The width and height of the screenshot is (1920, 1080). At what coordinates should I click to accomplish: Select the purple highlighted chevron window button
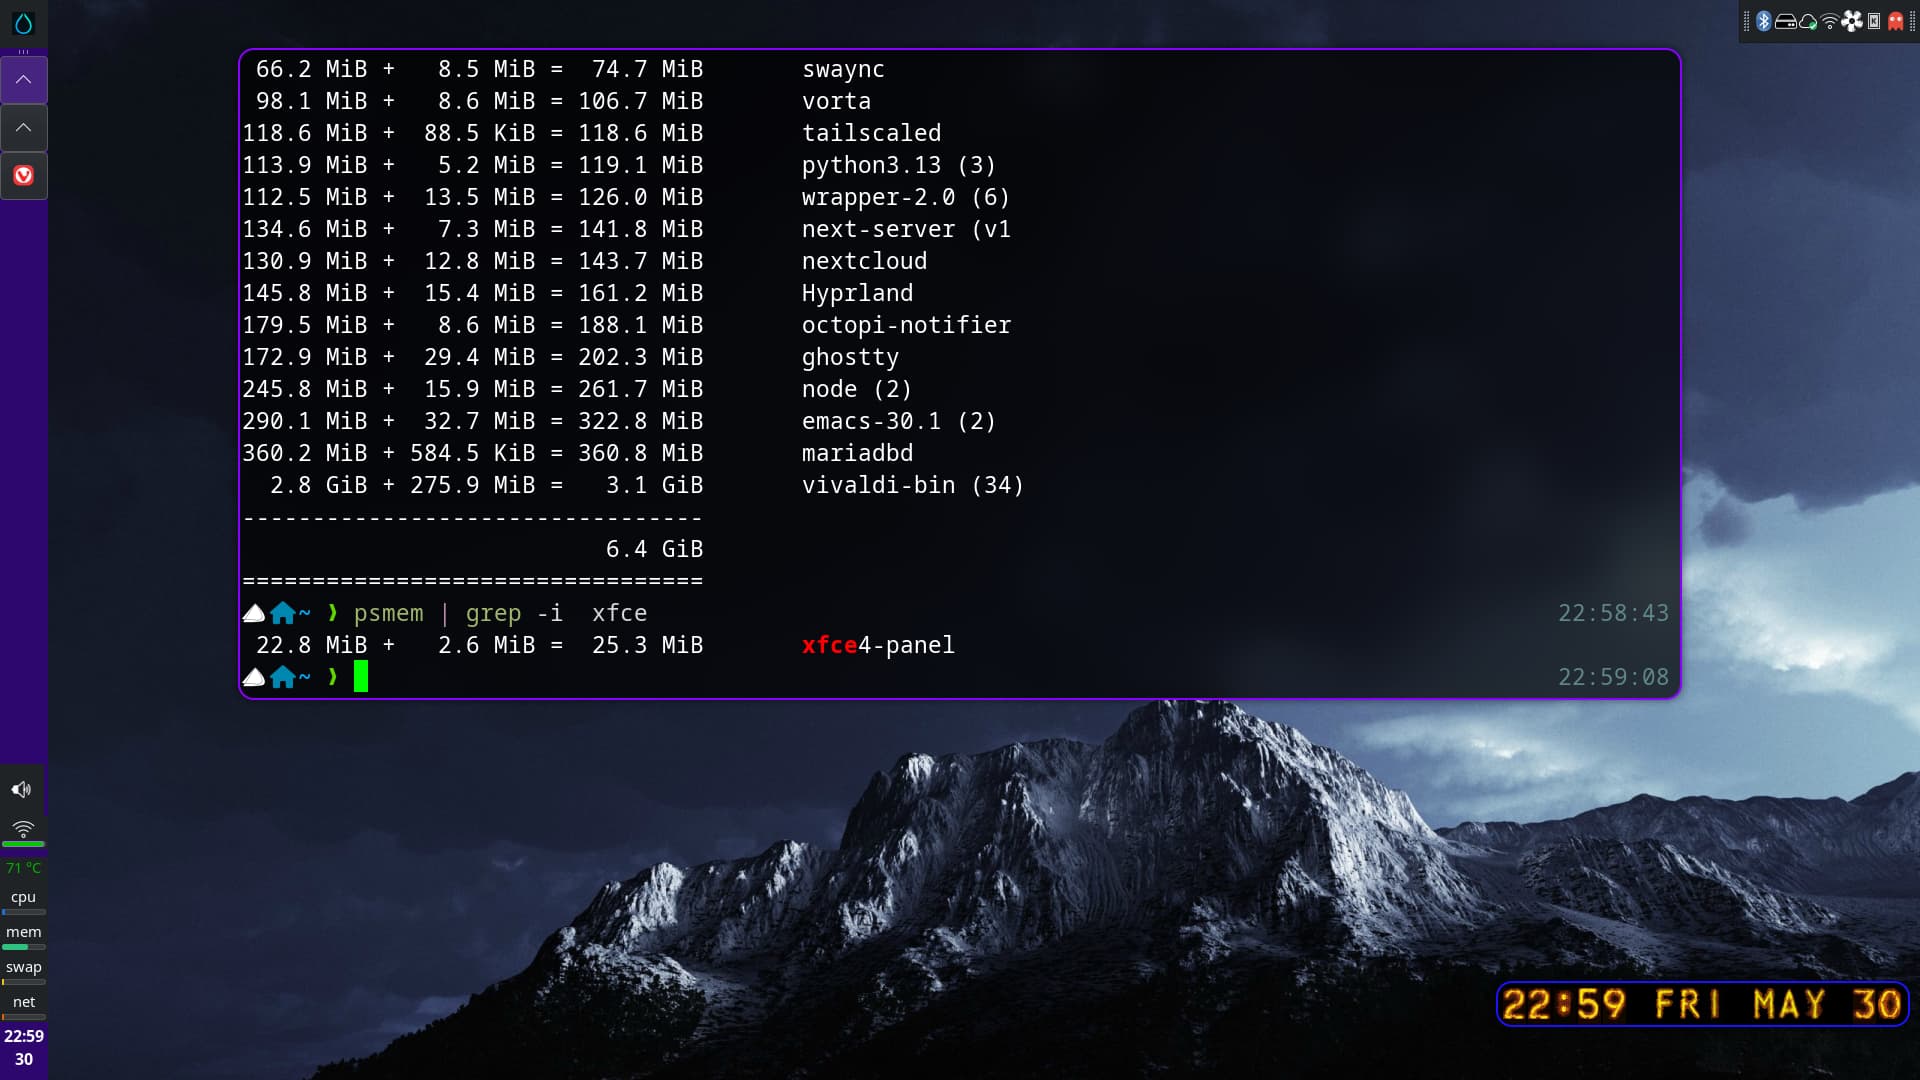[x=23, y=80]
